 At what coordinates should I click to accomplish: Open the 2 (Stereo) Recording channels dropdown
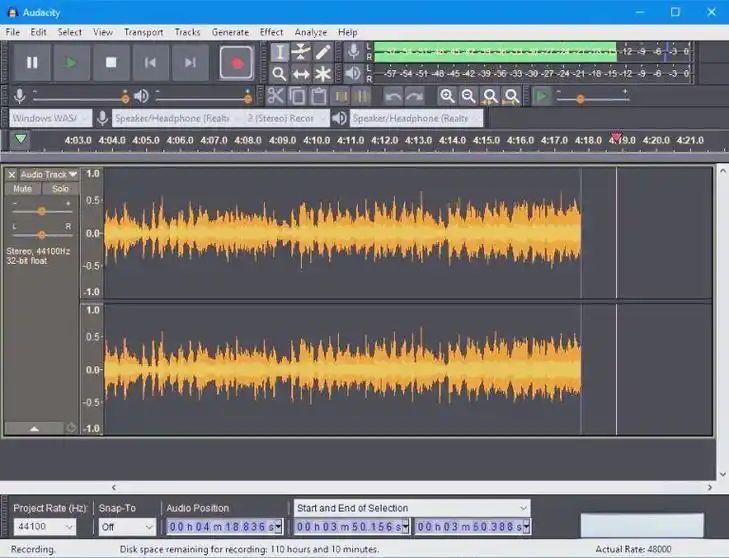click(286, 118)
